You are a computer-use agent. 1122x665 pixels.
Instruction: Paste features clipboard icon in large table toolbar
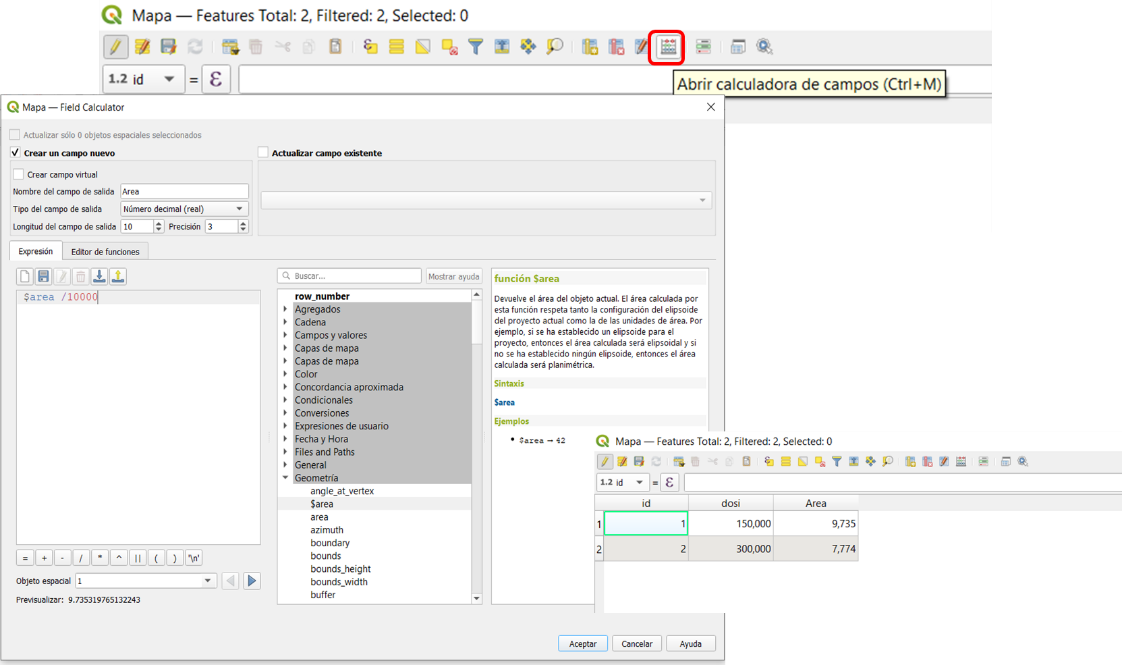pos(335,47)
